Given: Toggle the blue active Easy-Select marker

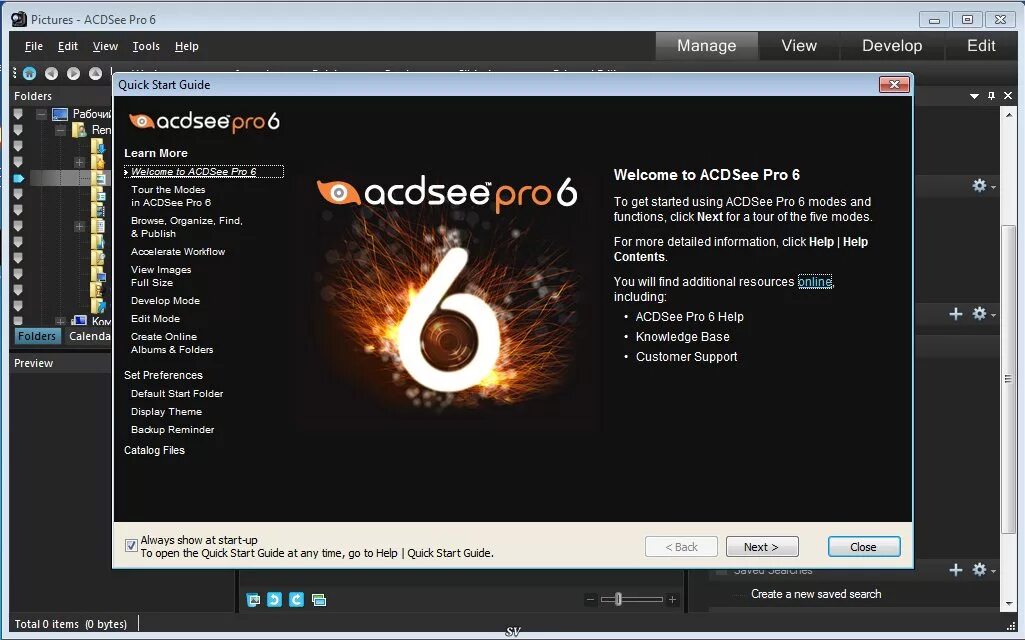Looking at the screenshot, I should coord(18,178).
